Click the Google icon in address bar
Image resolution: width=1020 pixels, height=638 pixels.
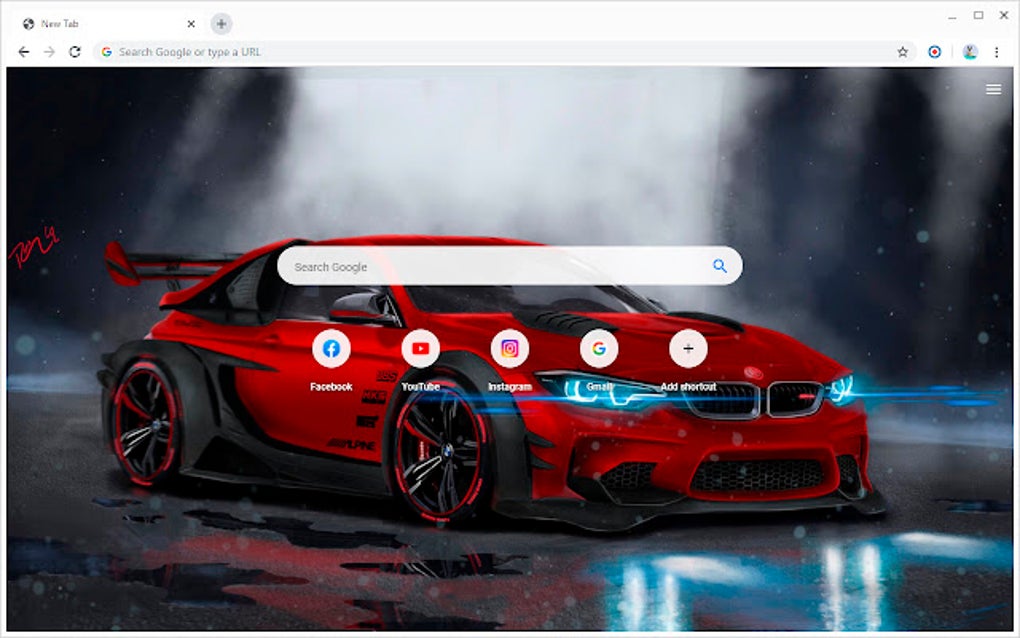click(107, 52)
